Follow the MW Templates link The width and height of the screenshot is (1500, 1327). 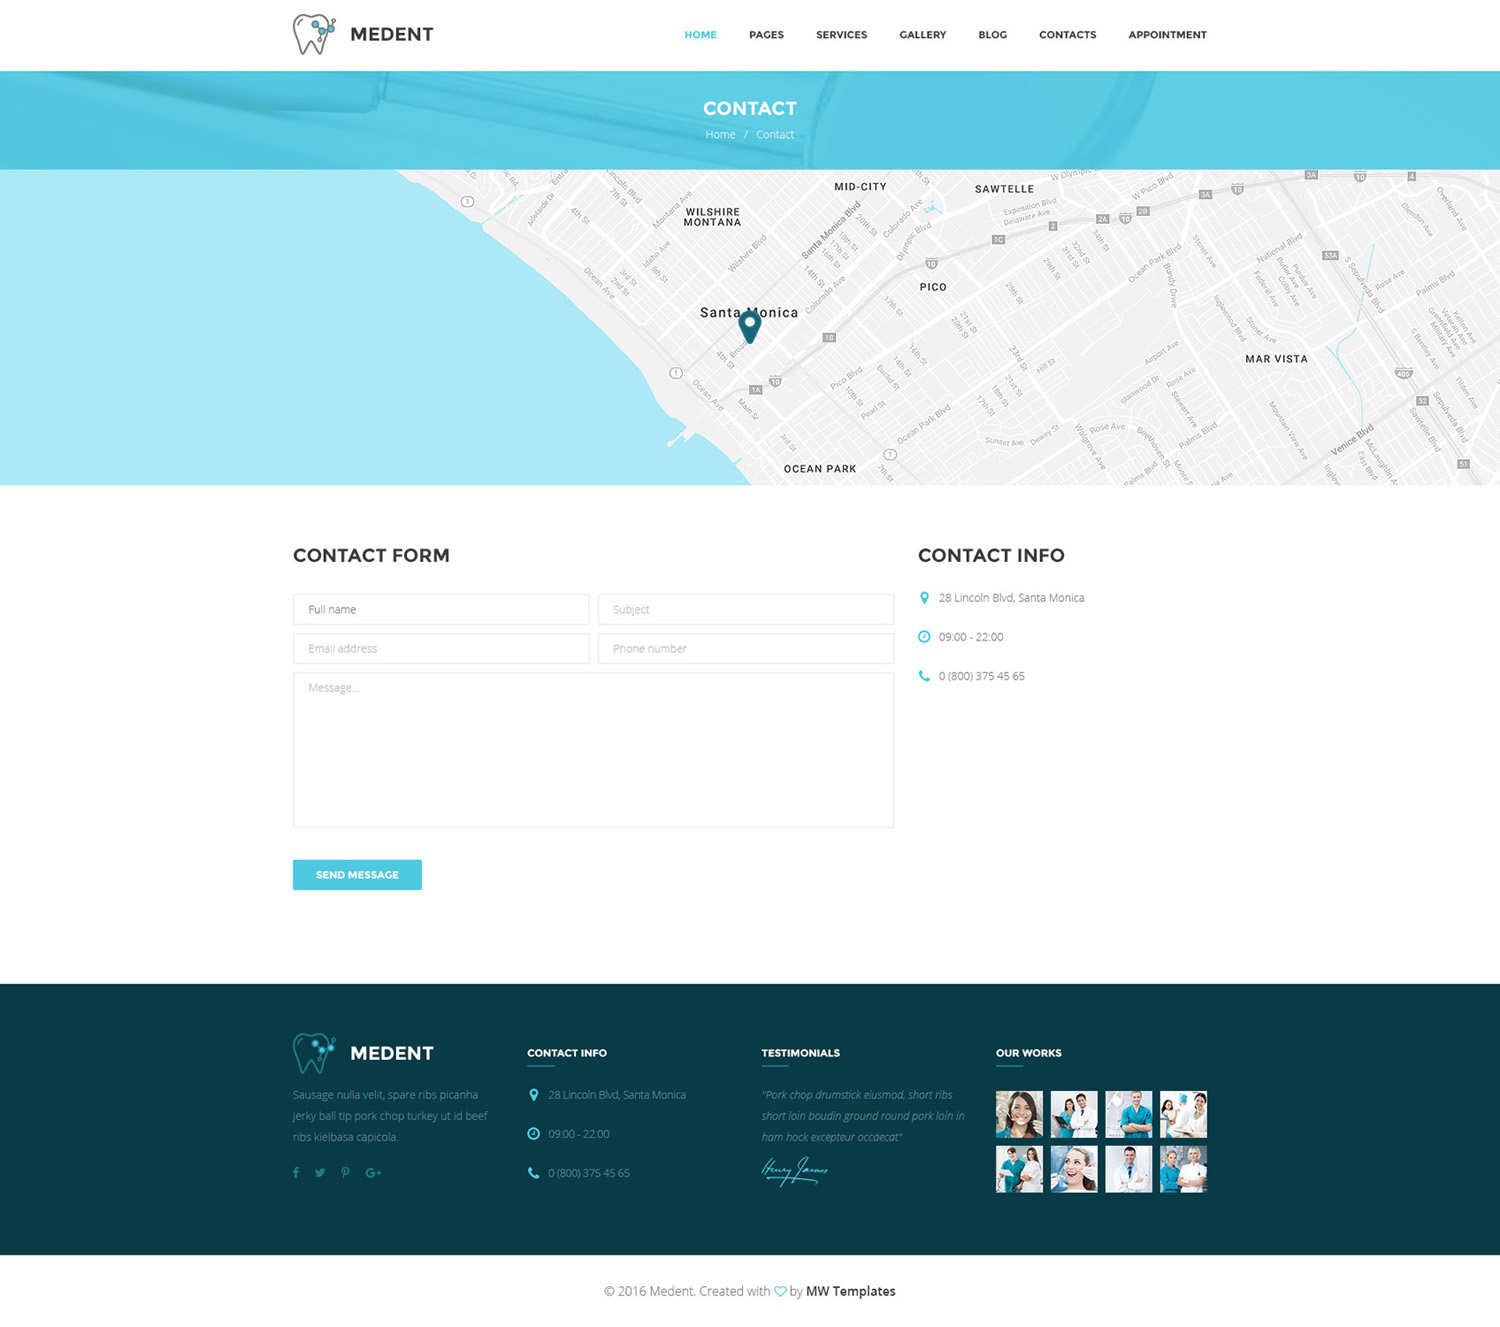(x=851, y=1292)
